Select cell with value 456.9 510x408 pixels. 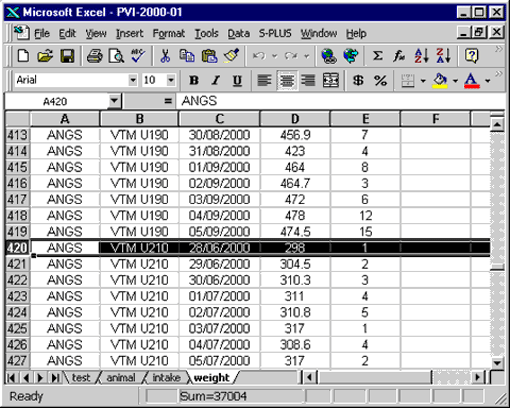click(x=295, y=135)
